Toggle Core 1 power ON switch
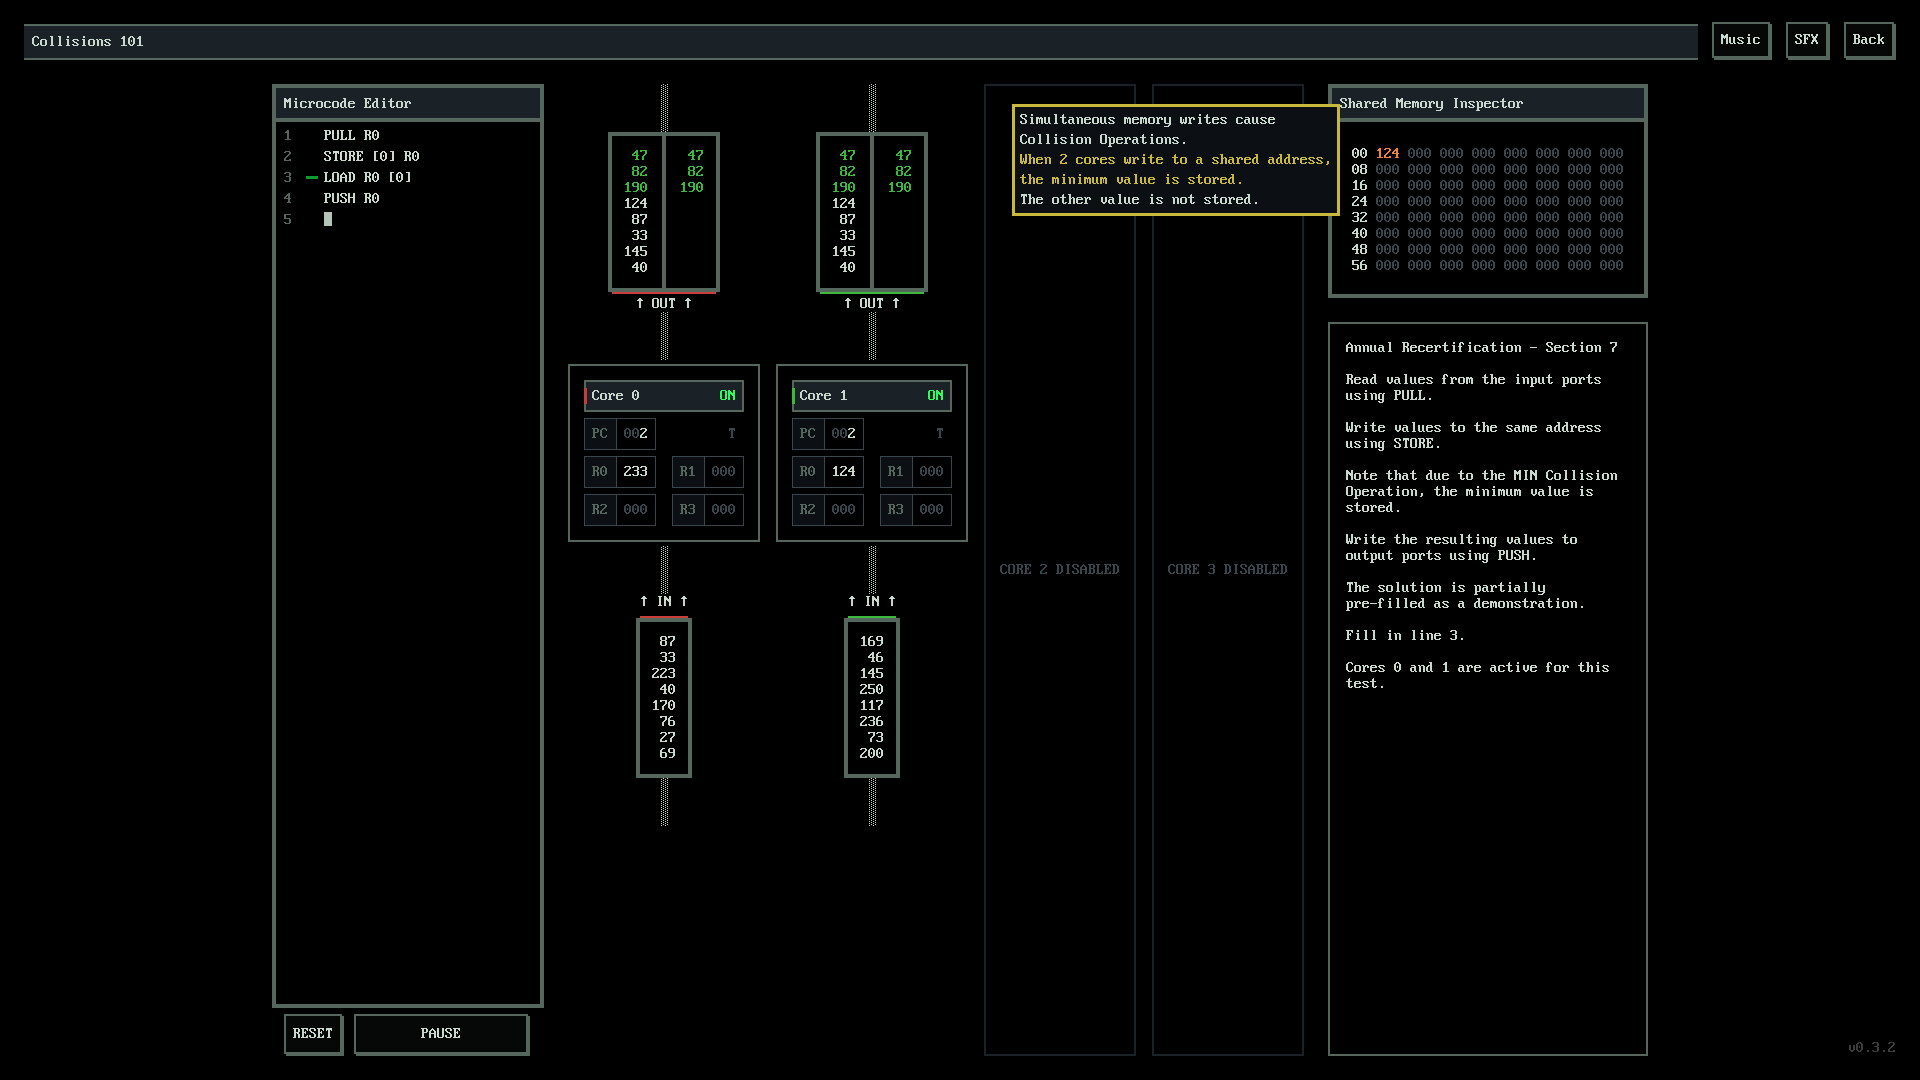 click(x=935, y=395)
